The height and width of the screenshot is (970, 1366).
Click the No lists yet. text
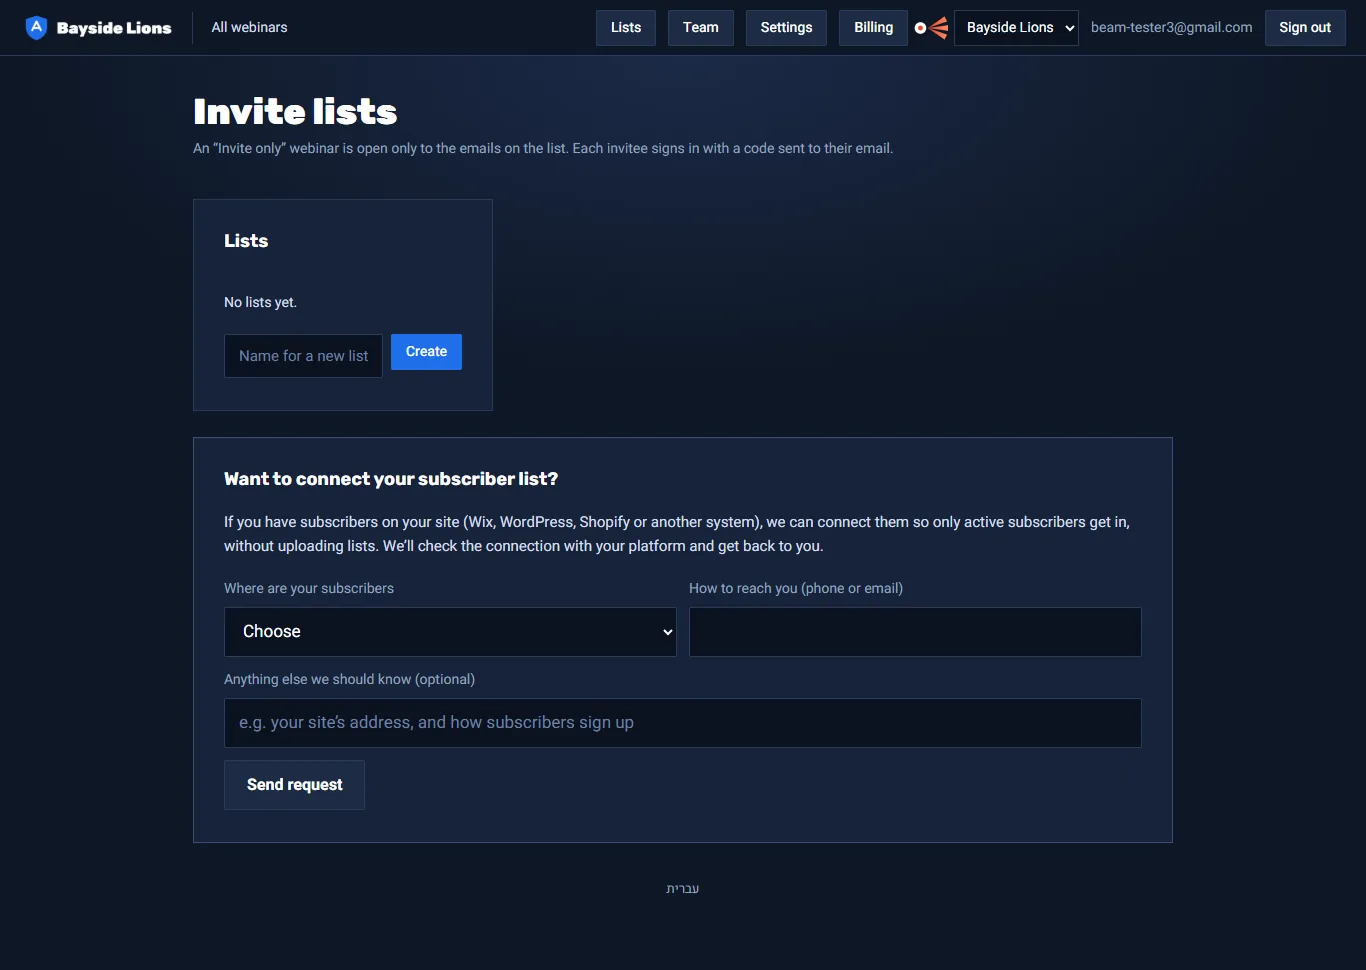coord(260,302)
